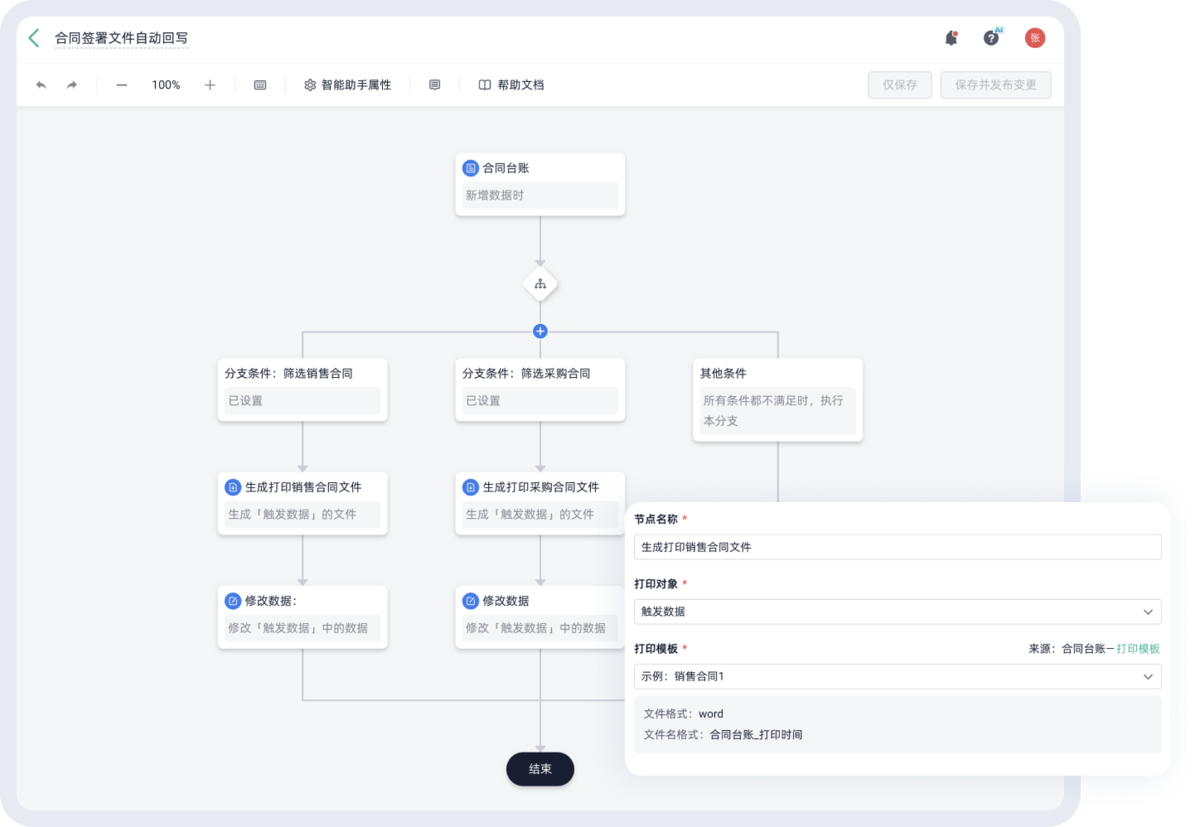Viewport: 1200px width, 827px height.
Task: Select the 合同台账 trigger node icon
Action: (470, 168)
